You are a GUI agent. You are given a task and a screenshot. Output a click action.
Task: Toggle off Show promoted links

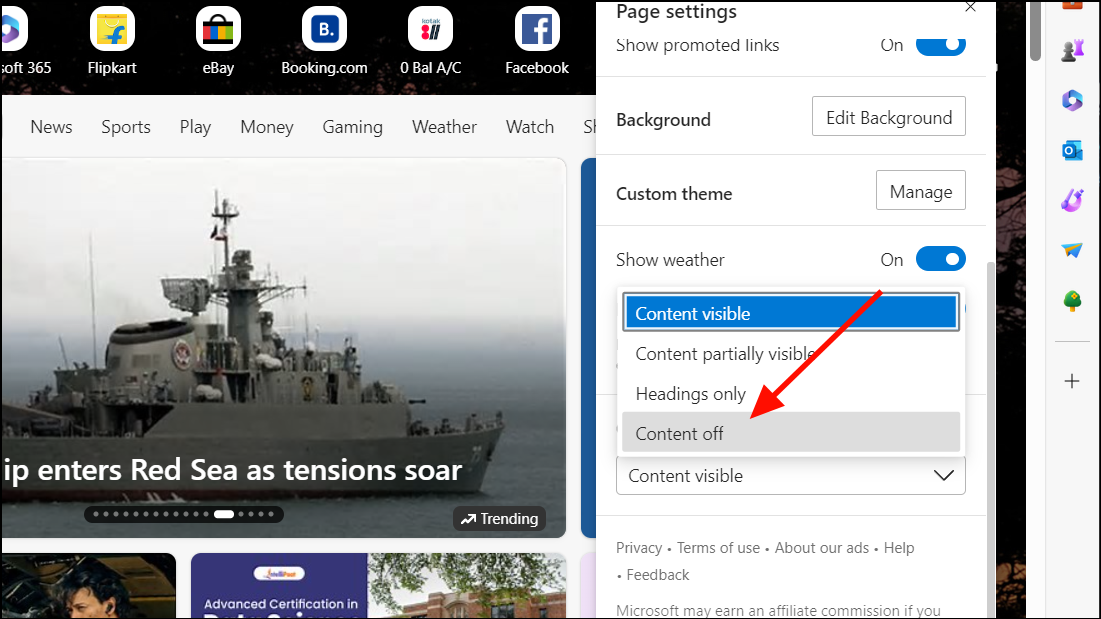(x=939, y=44)
